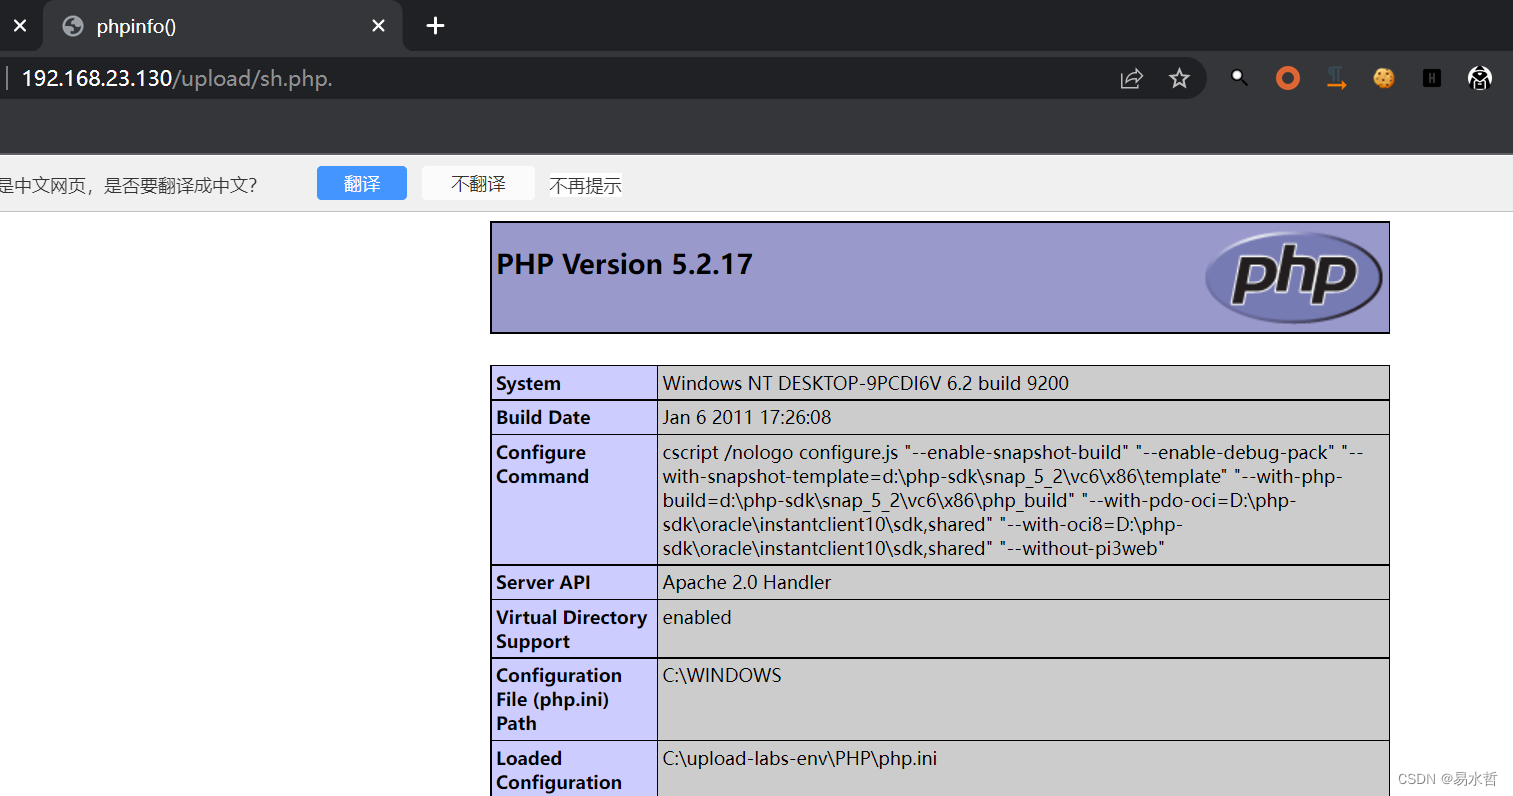This screenshot has width=1513, height=796.
Task: Open the orange arrow proxy extension
Action: point(1336,78)
